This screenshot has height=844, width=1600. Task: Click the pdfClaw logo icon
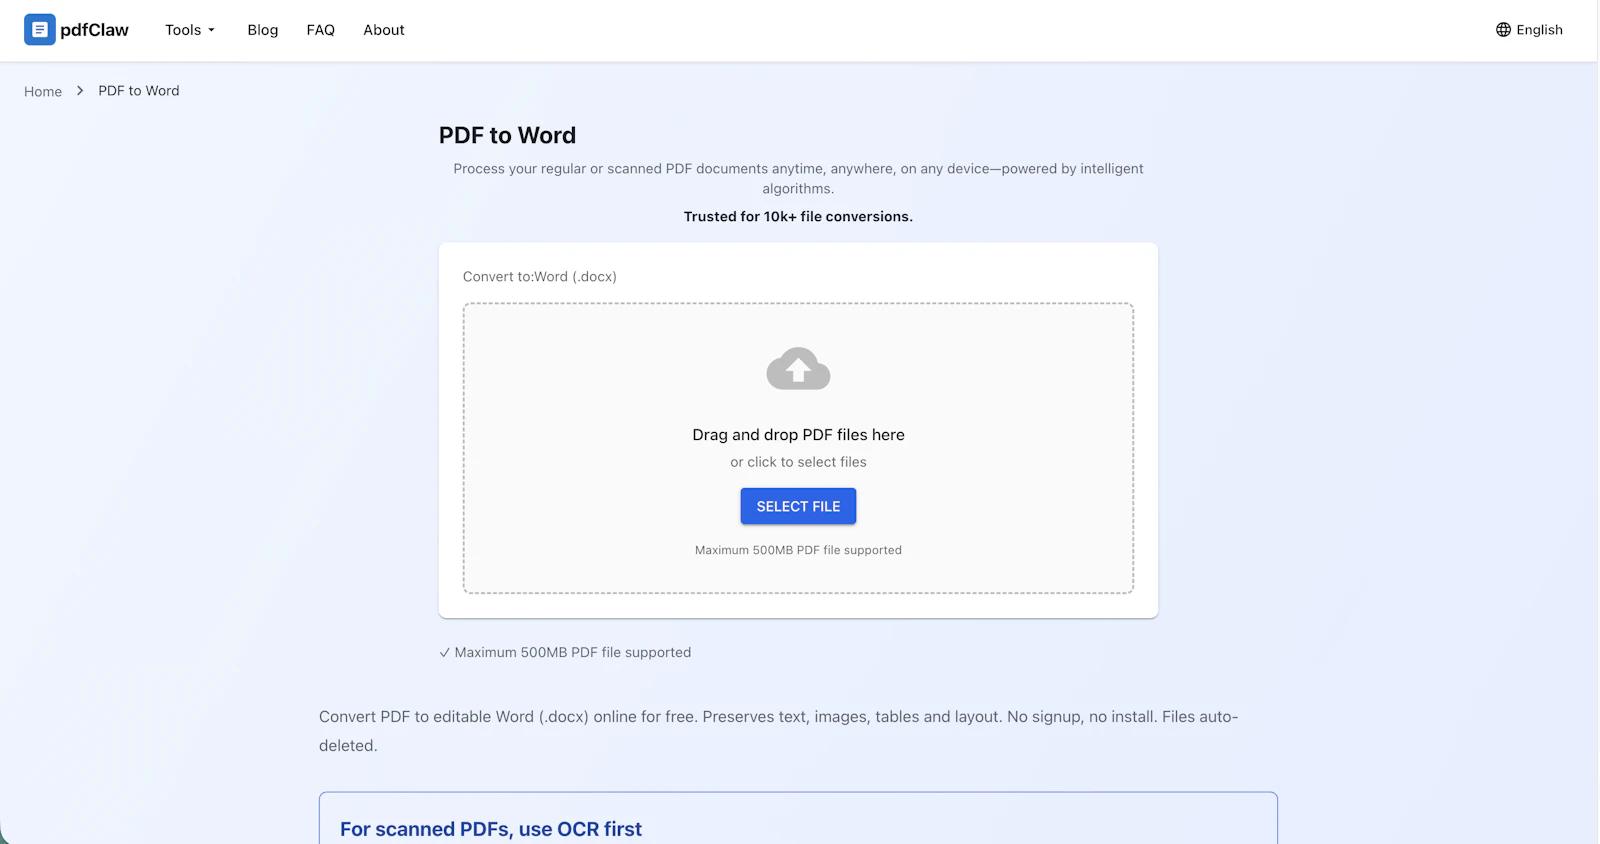point(40,30)
